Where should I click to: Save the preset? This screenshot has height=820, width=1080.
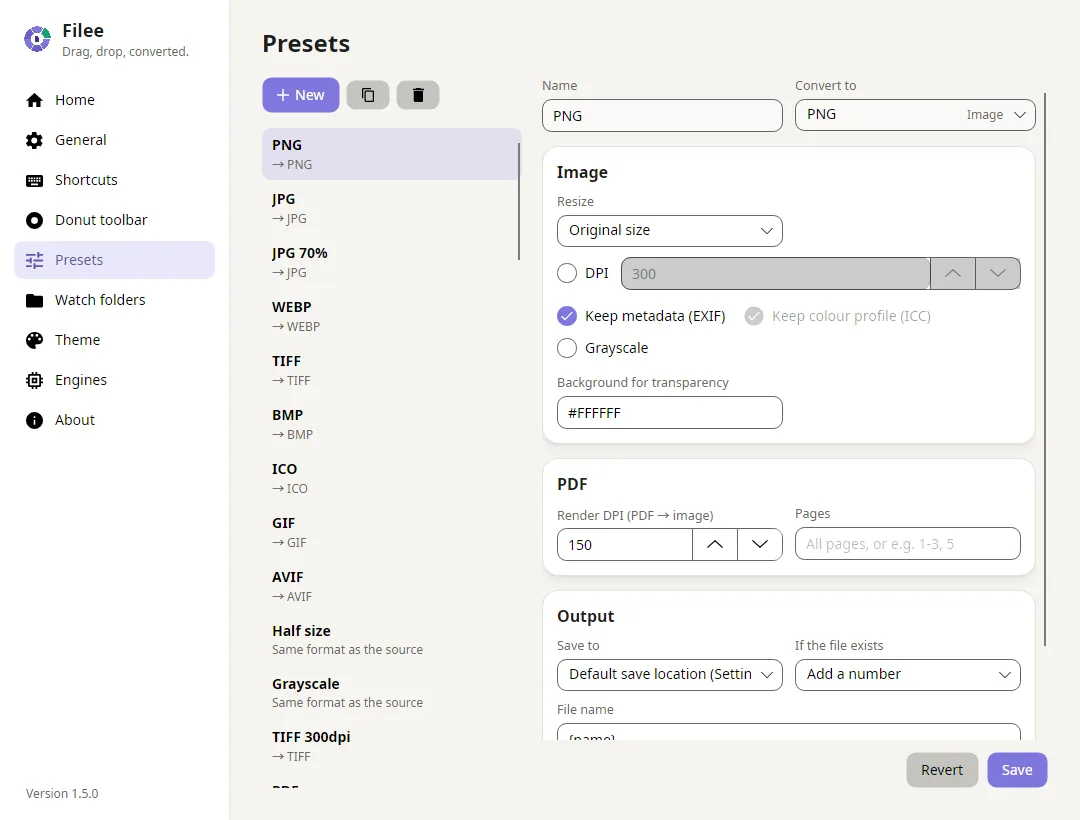click(x=1017, y=770)
